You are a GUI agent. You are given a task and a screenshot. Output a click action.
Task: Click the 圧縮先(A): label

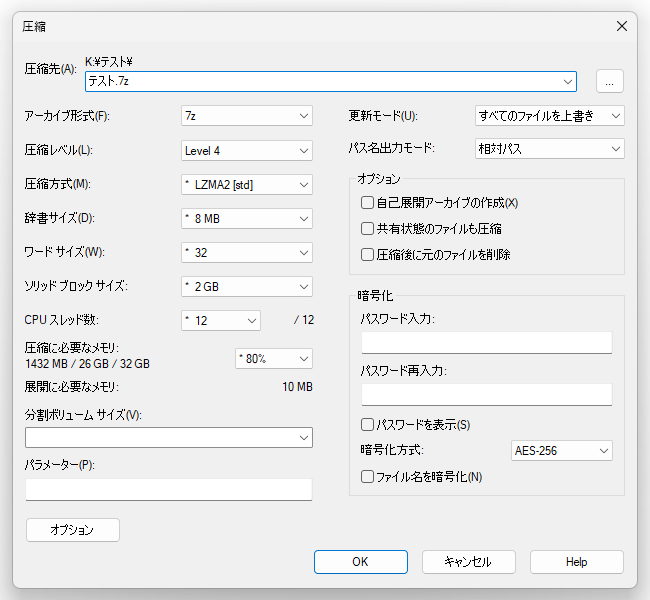point(51,69)
